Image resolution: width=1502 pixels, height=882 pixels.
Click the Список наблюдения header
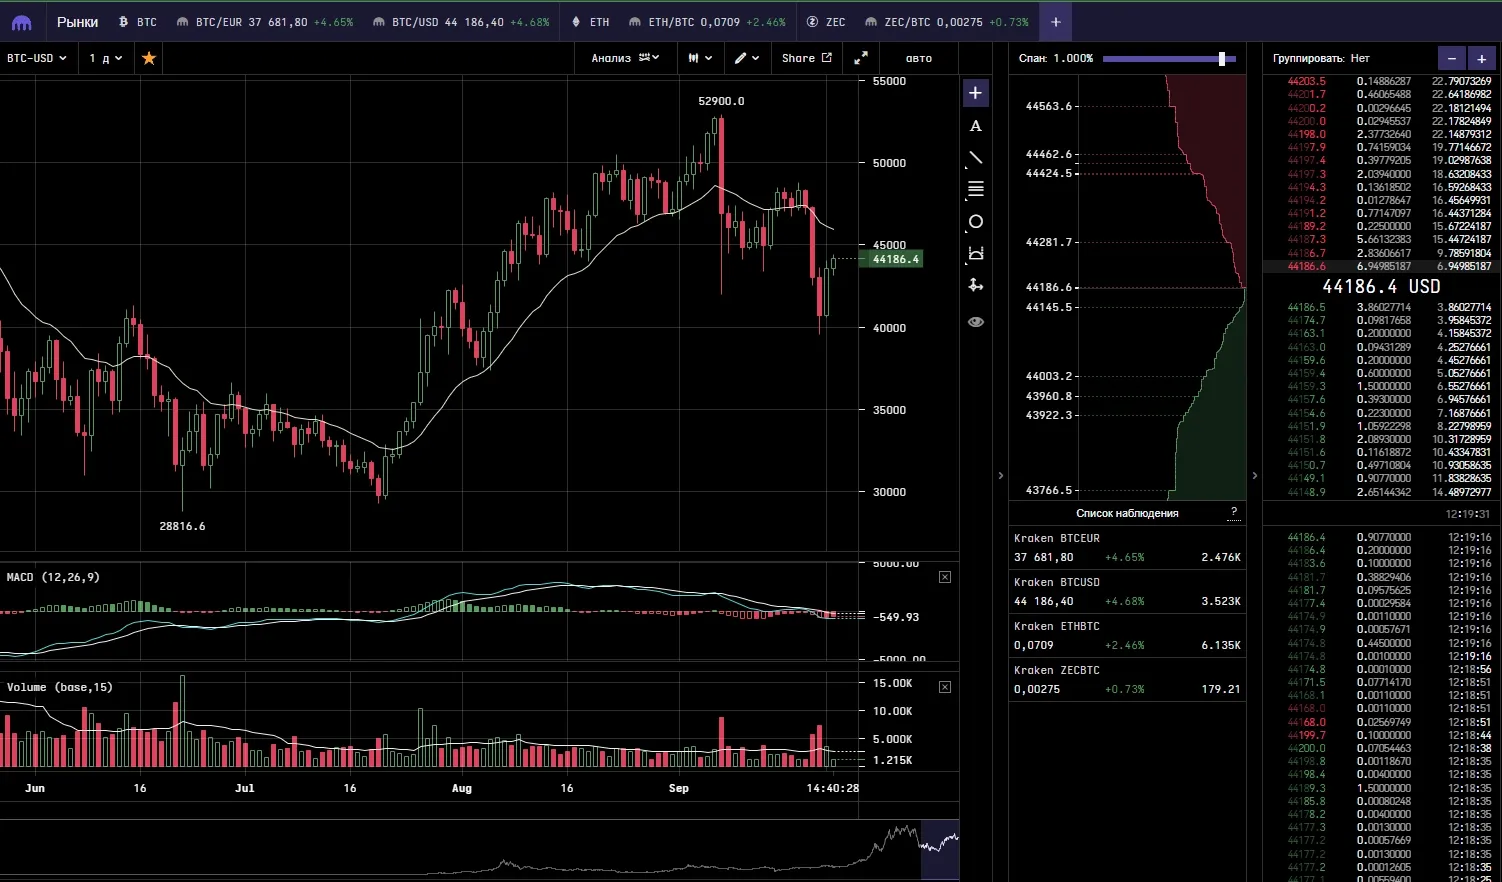pyautogui.click(x=1127, y=513)
